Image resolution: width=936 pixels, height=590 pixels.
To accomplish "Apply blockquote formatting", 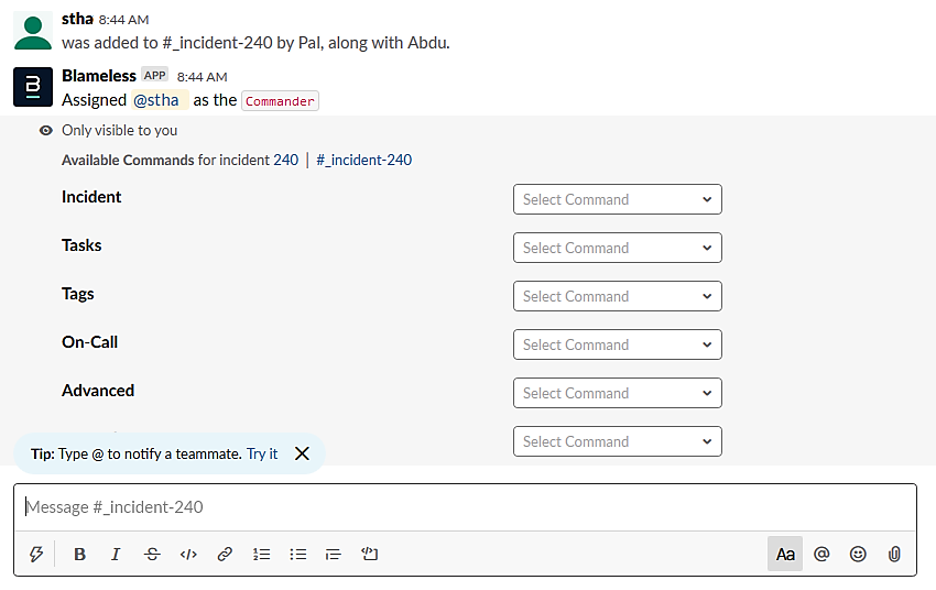I will coord(333,554).
